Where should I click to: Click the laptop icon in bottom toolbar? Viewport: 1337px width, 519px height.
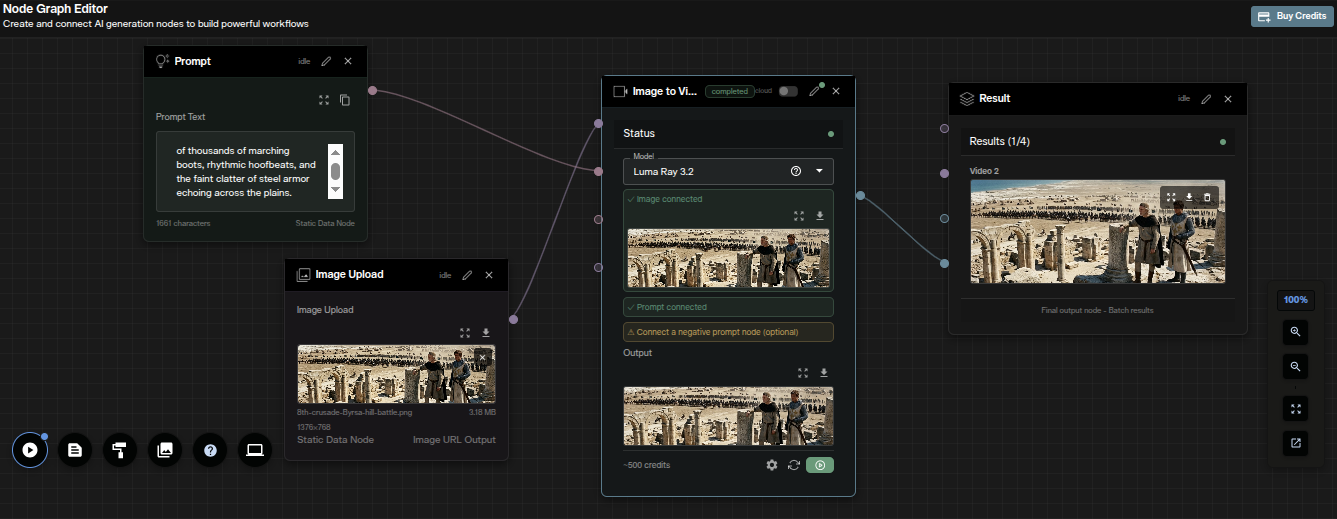pos(255,450)
